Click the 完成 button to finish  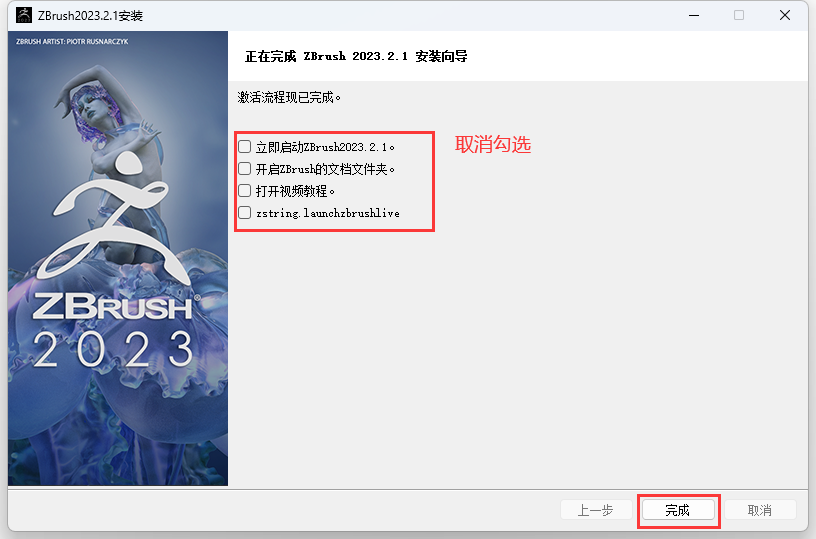[x=678, y=510]
